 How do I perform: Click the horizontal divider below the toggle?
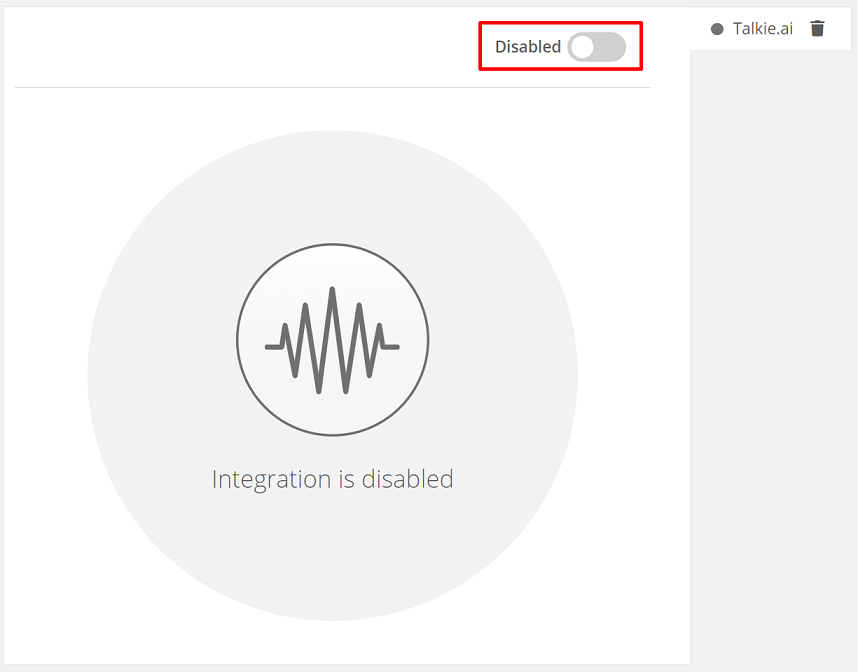[x=333, y=87]
